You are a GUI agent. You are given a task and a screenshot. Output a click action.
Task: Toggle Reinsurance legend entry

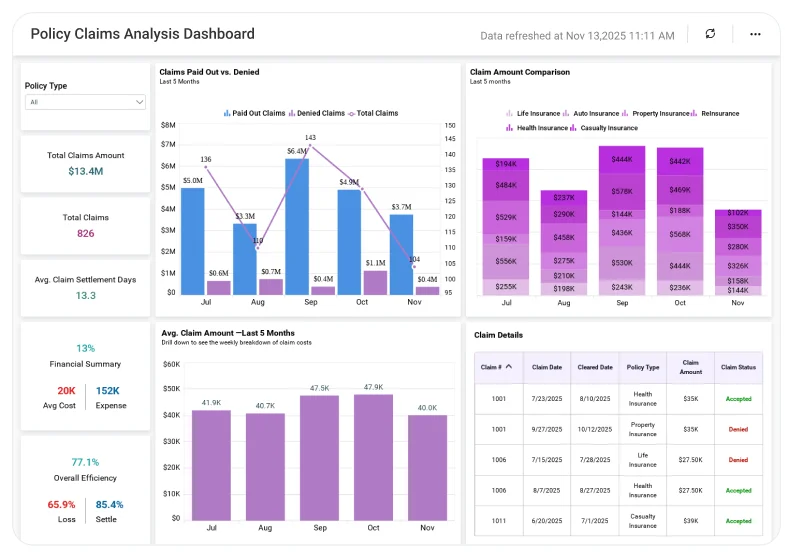[715, 114]
